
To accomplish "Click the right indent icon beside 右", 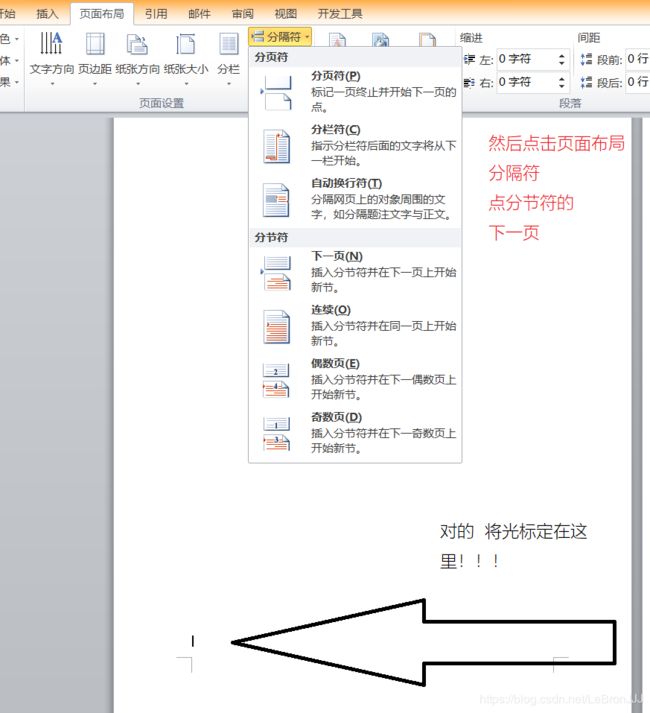I will [470, 82].
